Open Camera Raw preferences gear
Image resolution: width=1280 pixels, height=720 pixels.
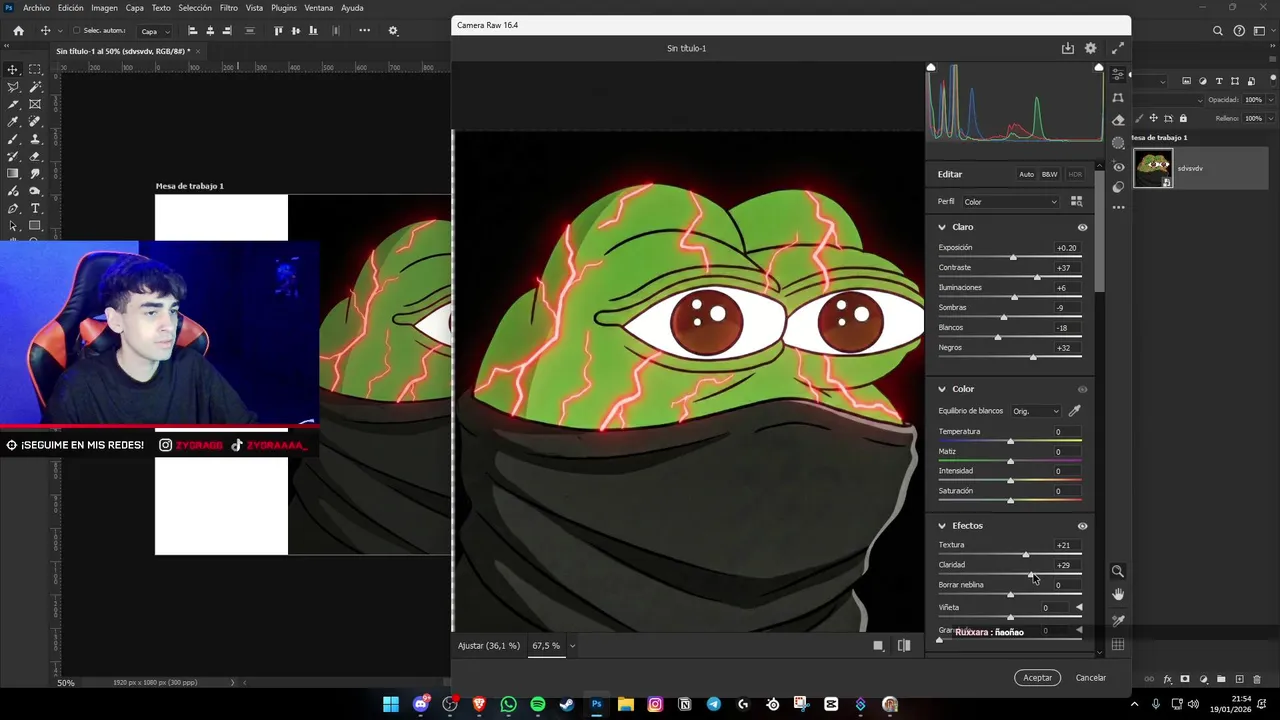click(1091, 48)
